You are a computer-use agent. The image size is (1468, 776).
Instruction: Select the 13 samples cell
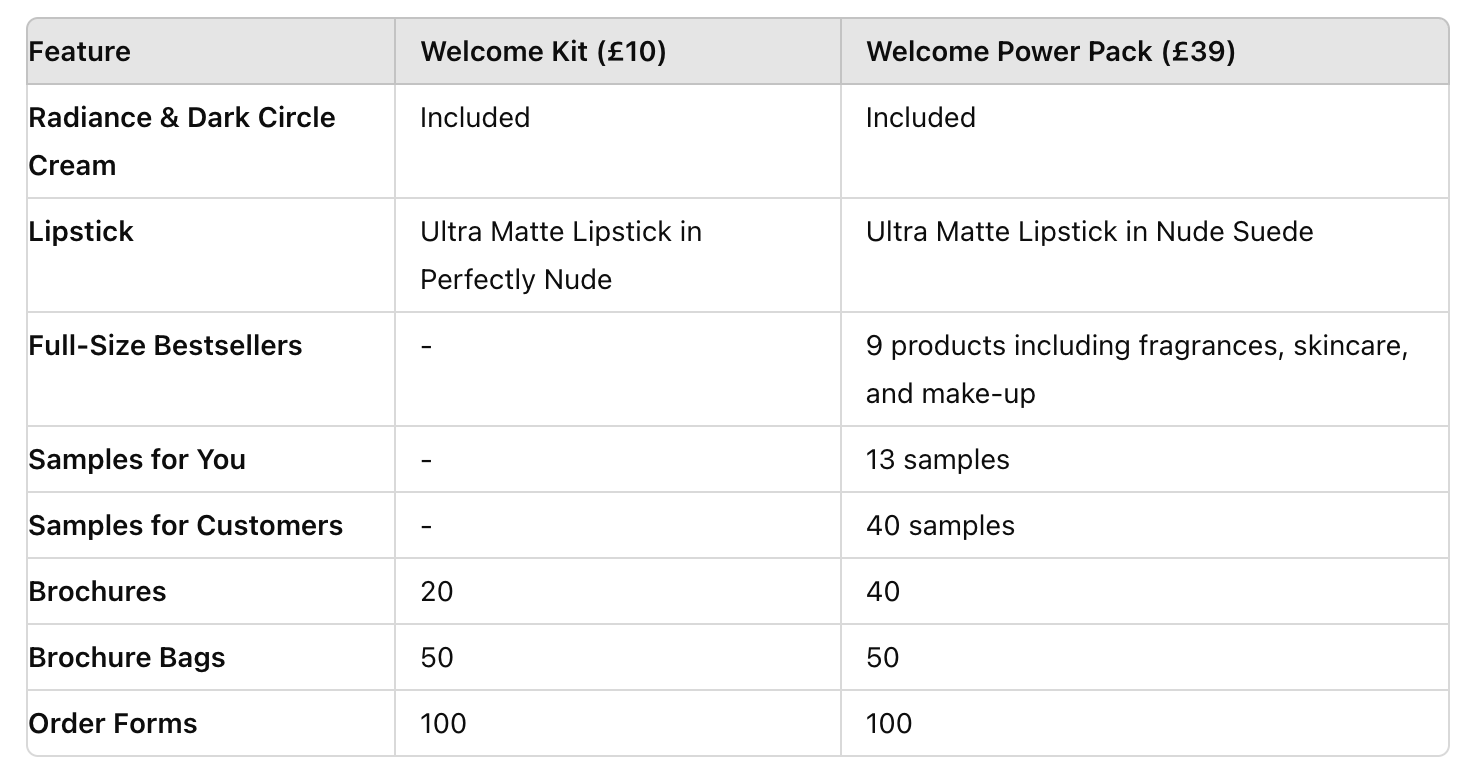937,460
